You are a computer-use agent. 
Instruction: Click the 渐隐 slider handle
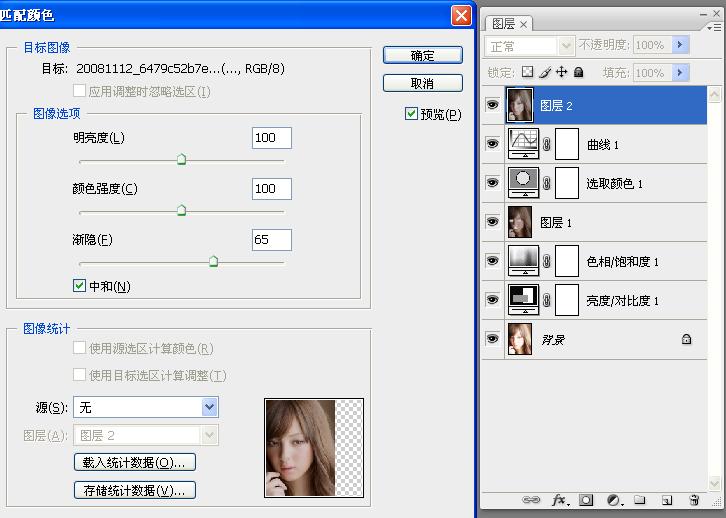click(x=213, y=261)
